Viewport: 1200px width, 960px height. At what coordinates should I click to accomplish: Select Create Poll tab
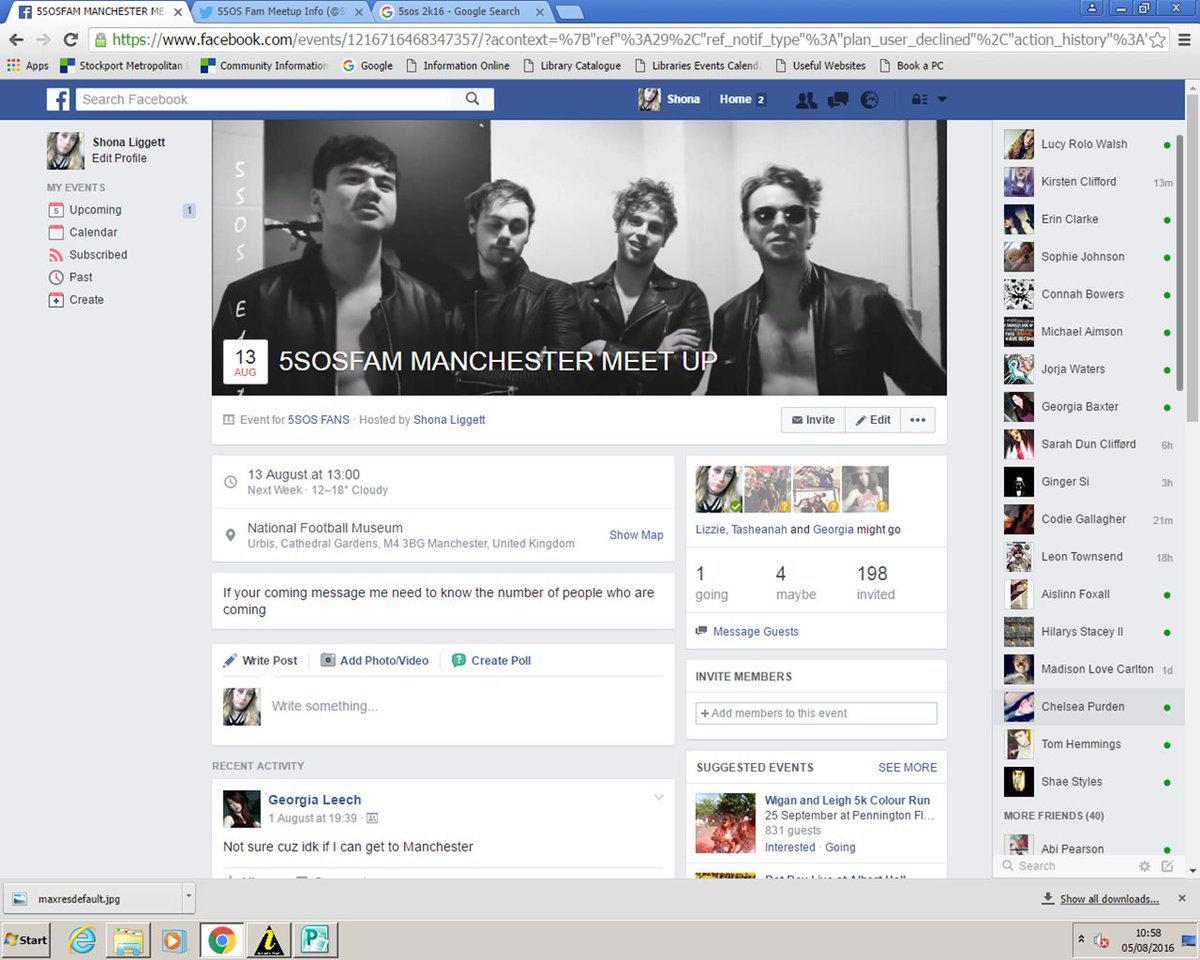(x=491, y=660)
